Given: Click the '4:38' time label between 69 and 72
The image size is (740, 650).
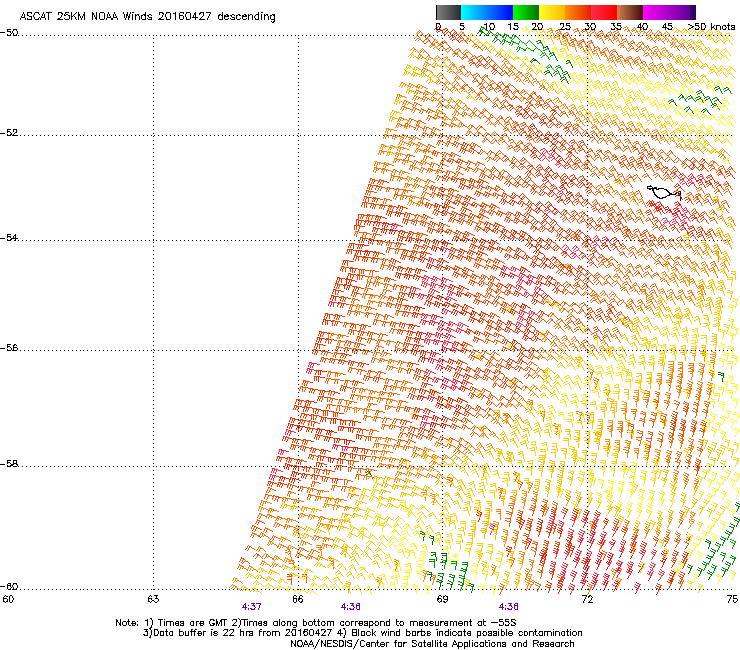Looking at the screenshot, I should 508,607.
